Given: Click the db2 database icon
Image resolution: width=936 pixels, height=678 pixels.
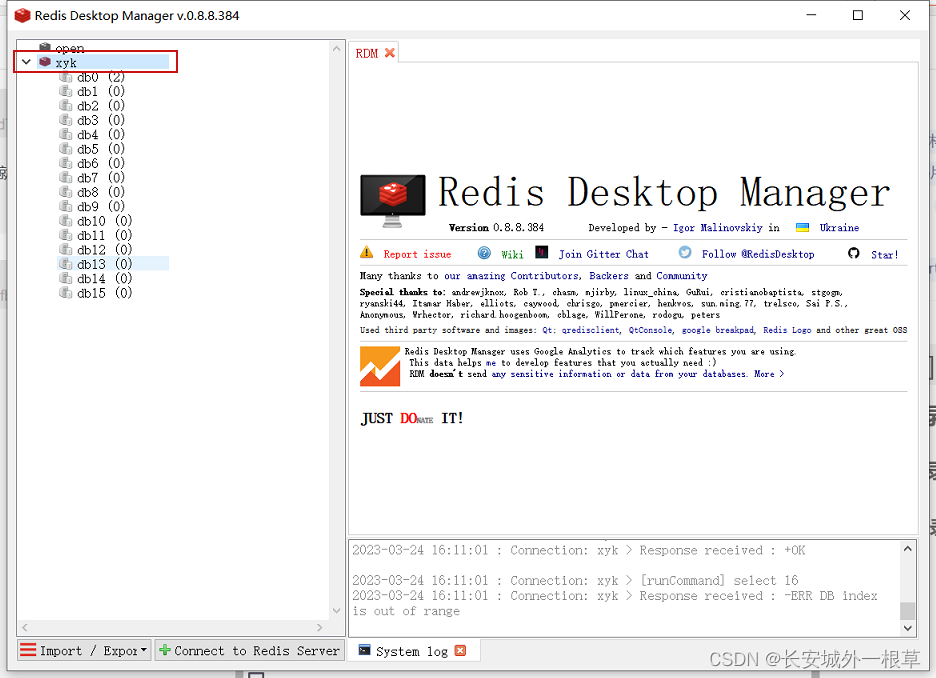Looking at the screenshot, I should point(66,106).
